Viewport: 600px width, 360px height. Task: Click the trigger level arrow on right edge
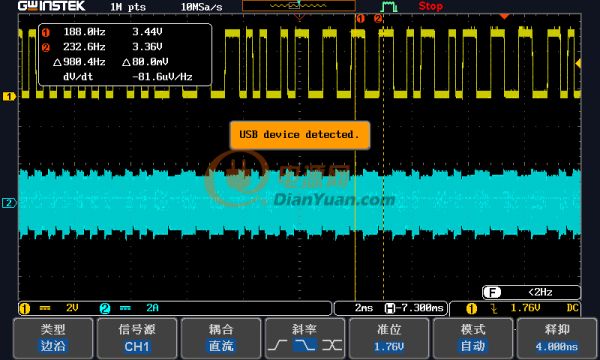[578, 63]
